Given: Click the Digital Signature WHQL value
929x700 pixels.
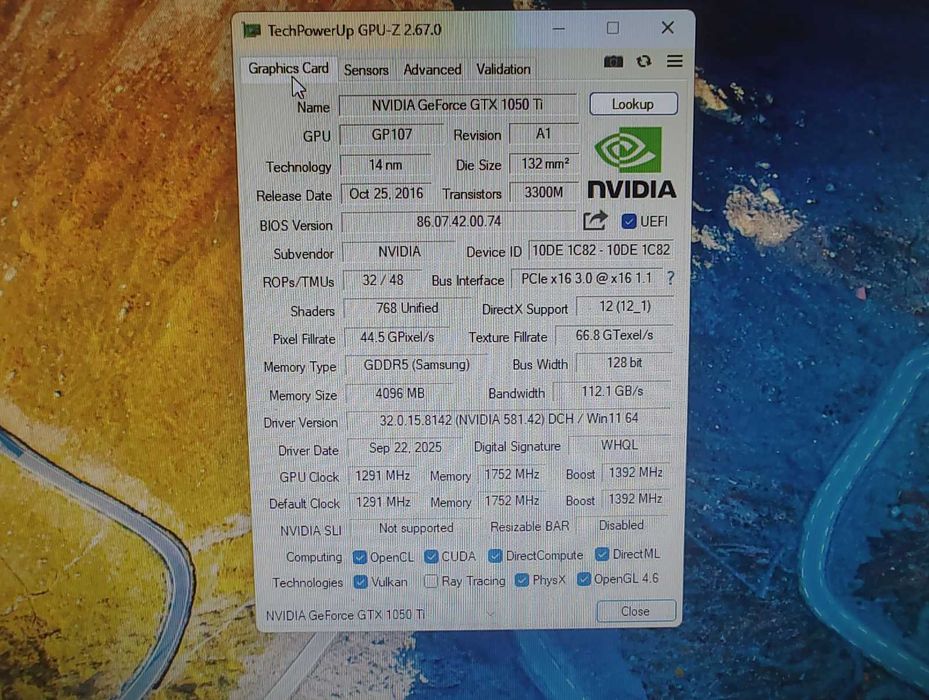Looking at the screenshot, I should (x=619, y=445).
